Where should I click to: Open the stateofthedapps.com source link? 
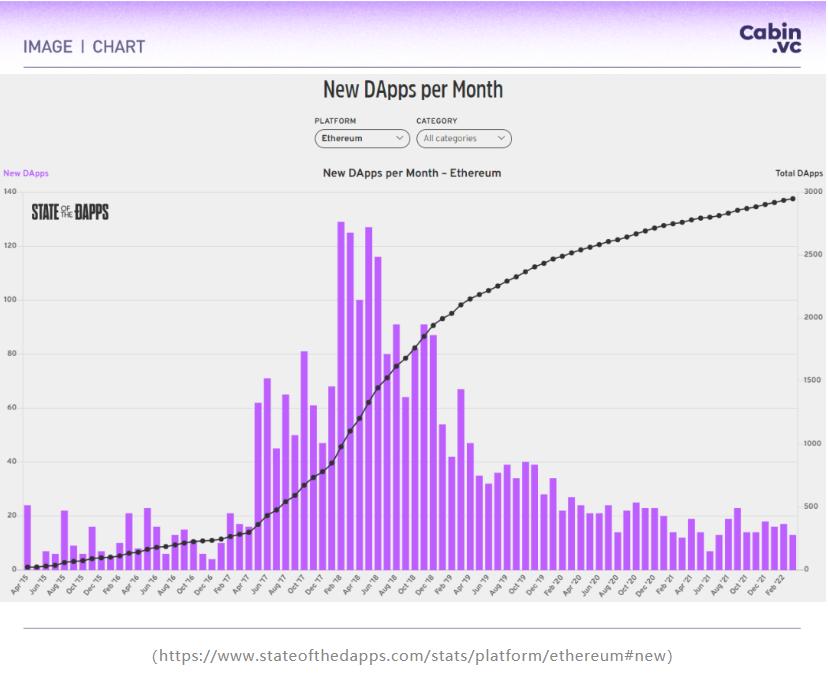(412, 656)
